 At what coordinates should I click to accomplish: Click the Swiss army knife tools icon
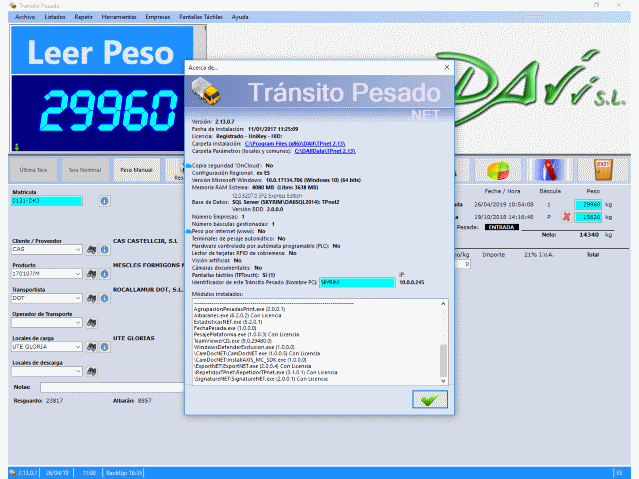coord(550,170)
